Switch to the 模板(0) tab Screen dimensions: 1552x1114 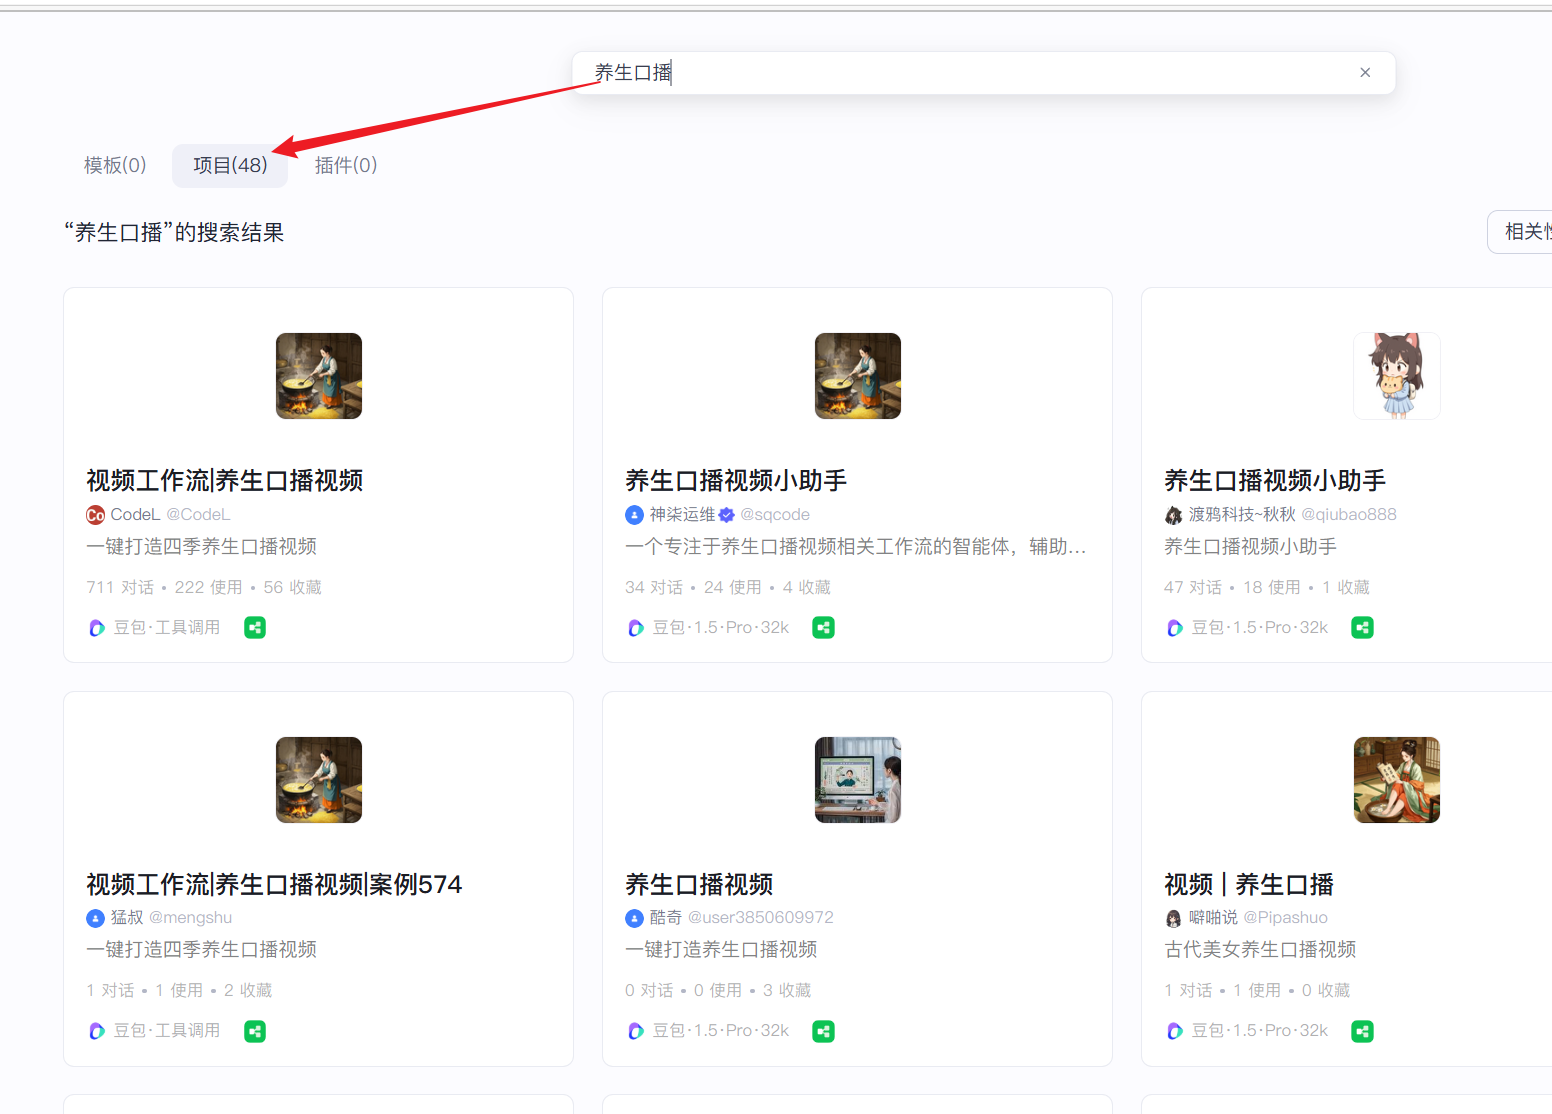[115, 165]
